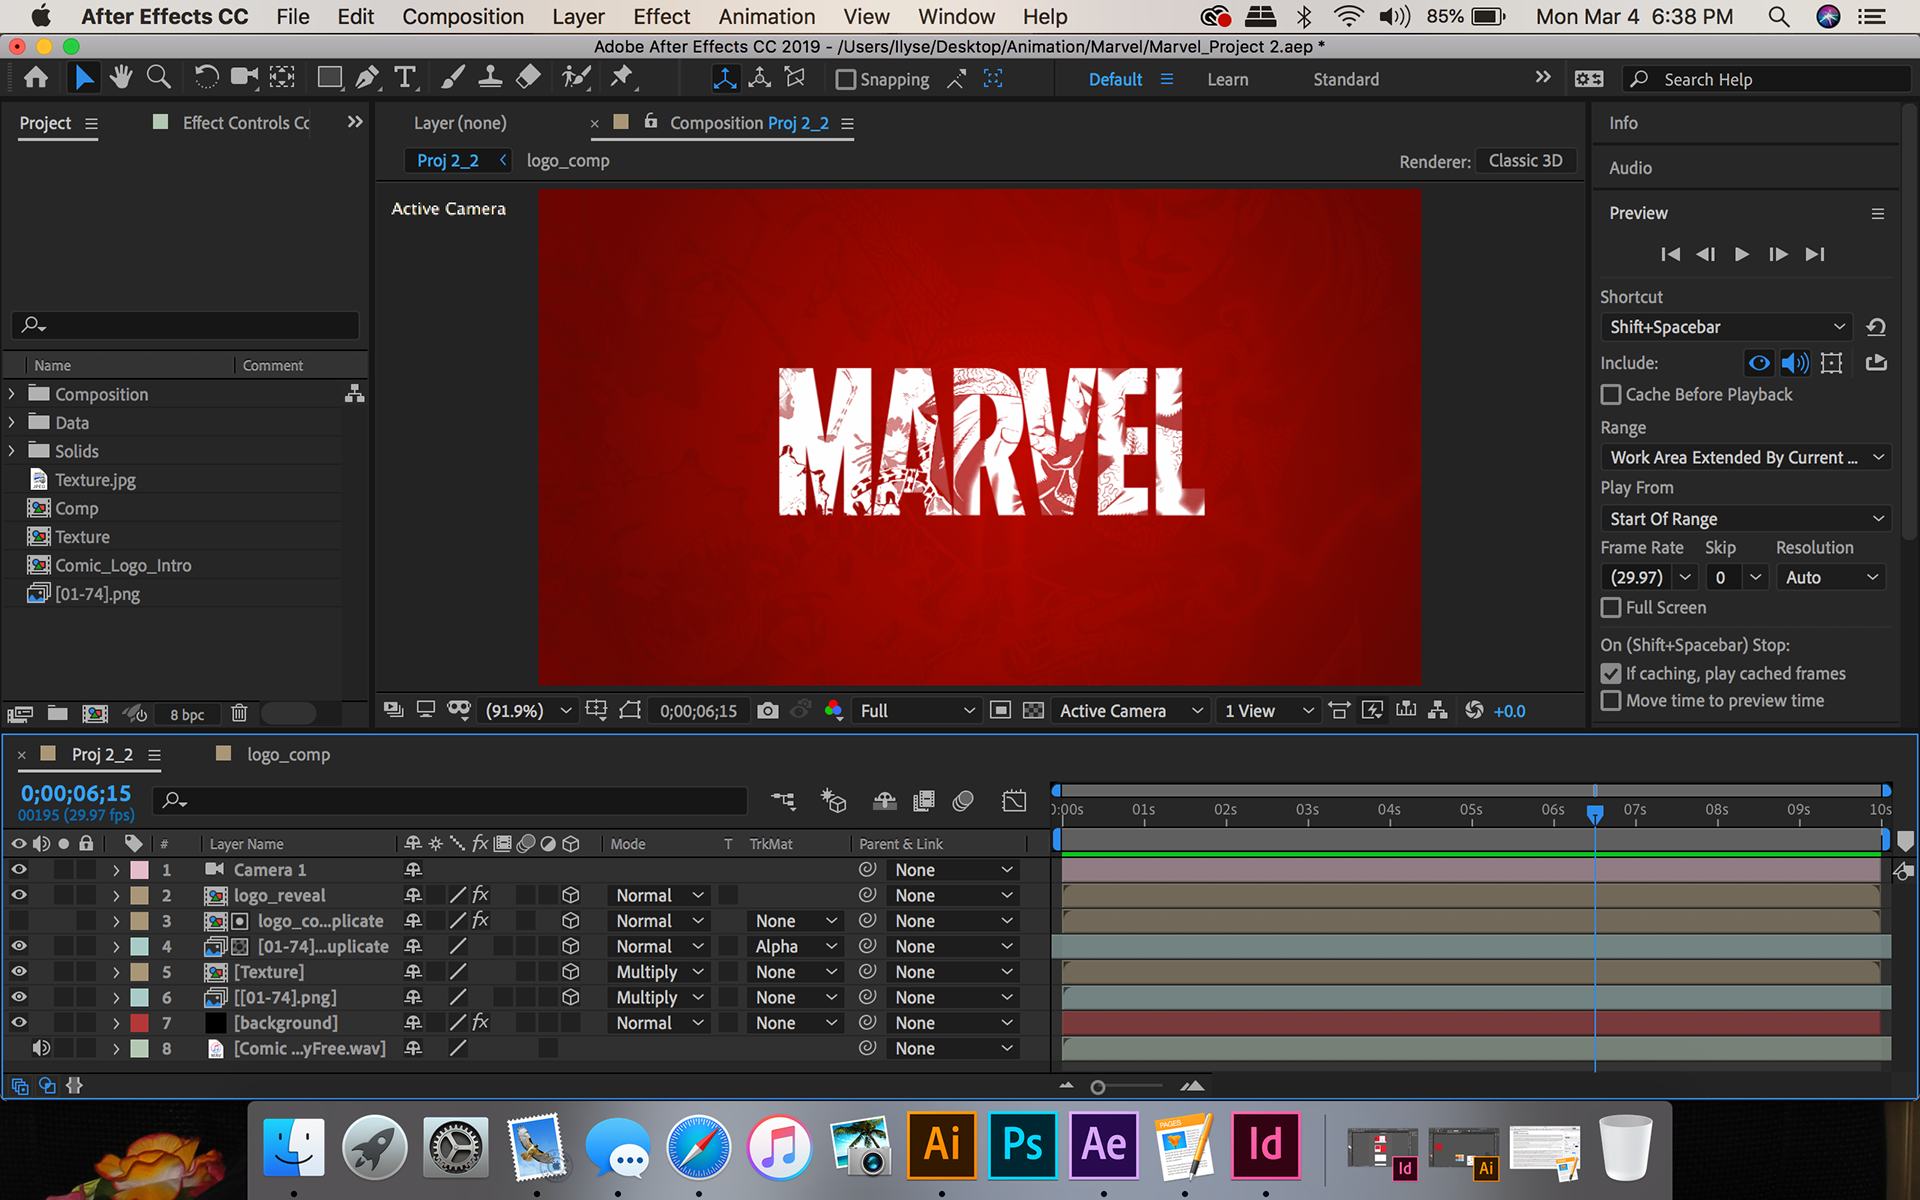Uncheck If caching, play cached frames
Screen dimensions: 1920x1200
1611,674
